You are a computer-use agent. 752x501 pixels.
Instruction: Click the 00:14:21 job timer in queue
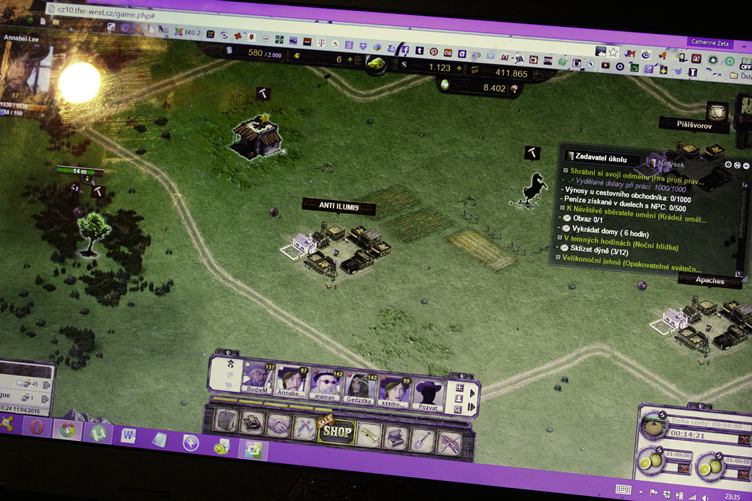(x=687, y=434)
